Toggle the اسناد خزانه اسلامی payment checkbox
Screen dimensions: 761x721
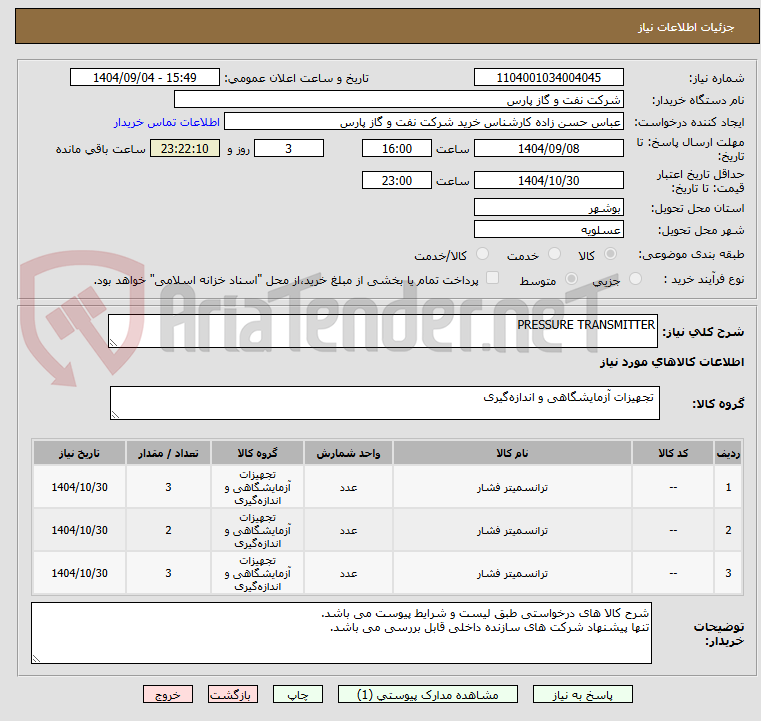tap(492, 278)
